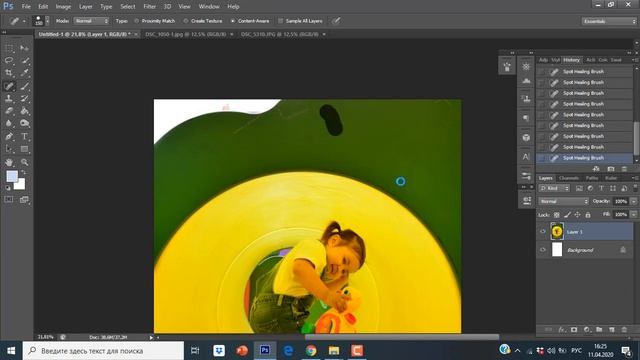Reset default foreground and background colors
Image resolution: width=640 pixels, height=360 pixels.
coord(8,188)
